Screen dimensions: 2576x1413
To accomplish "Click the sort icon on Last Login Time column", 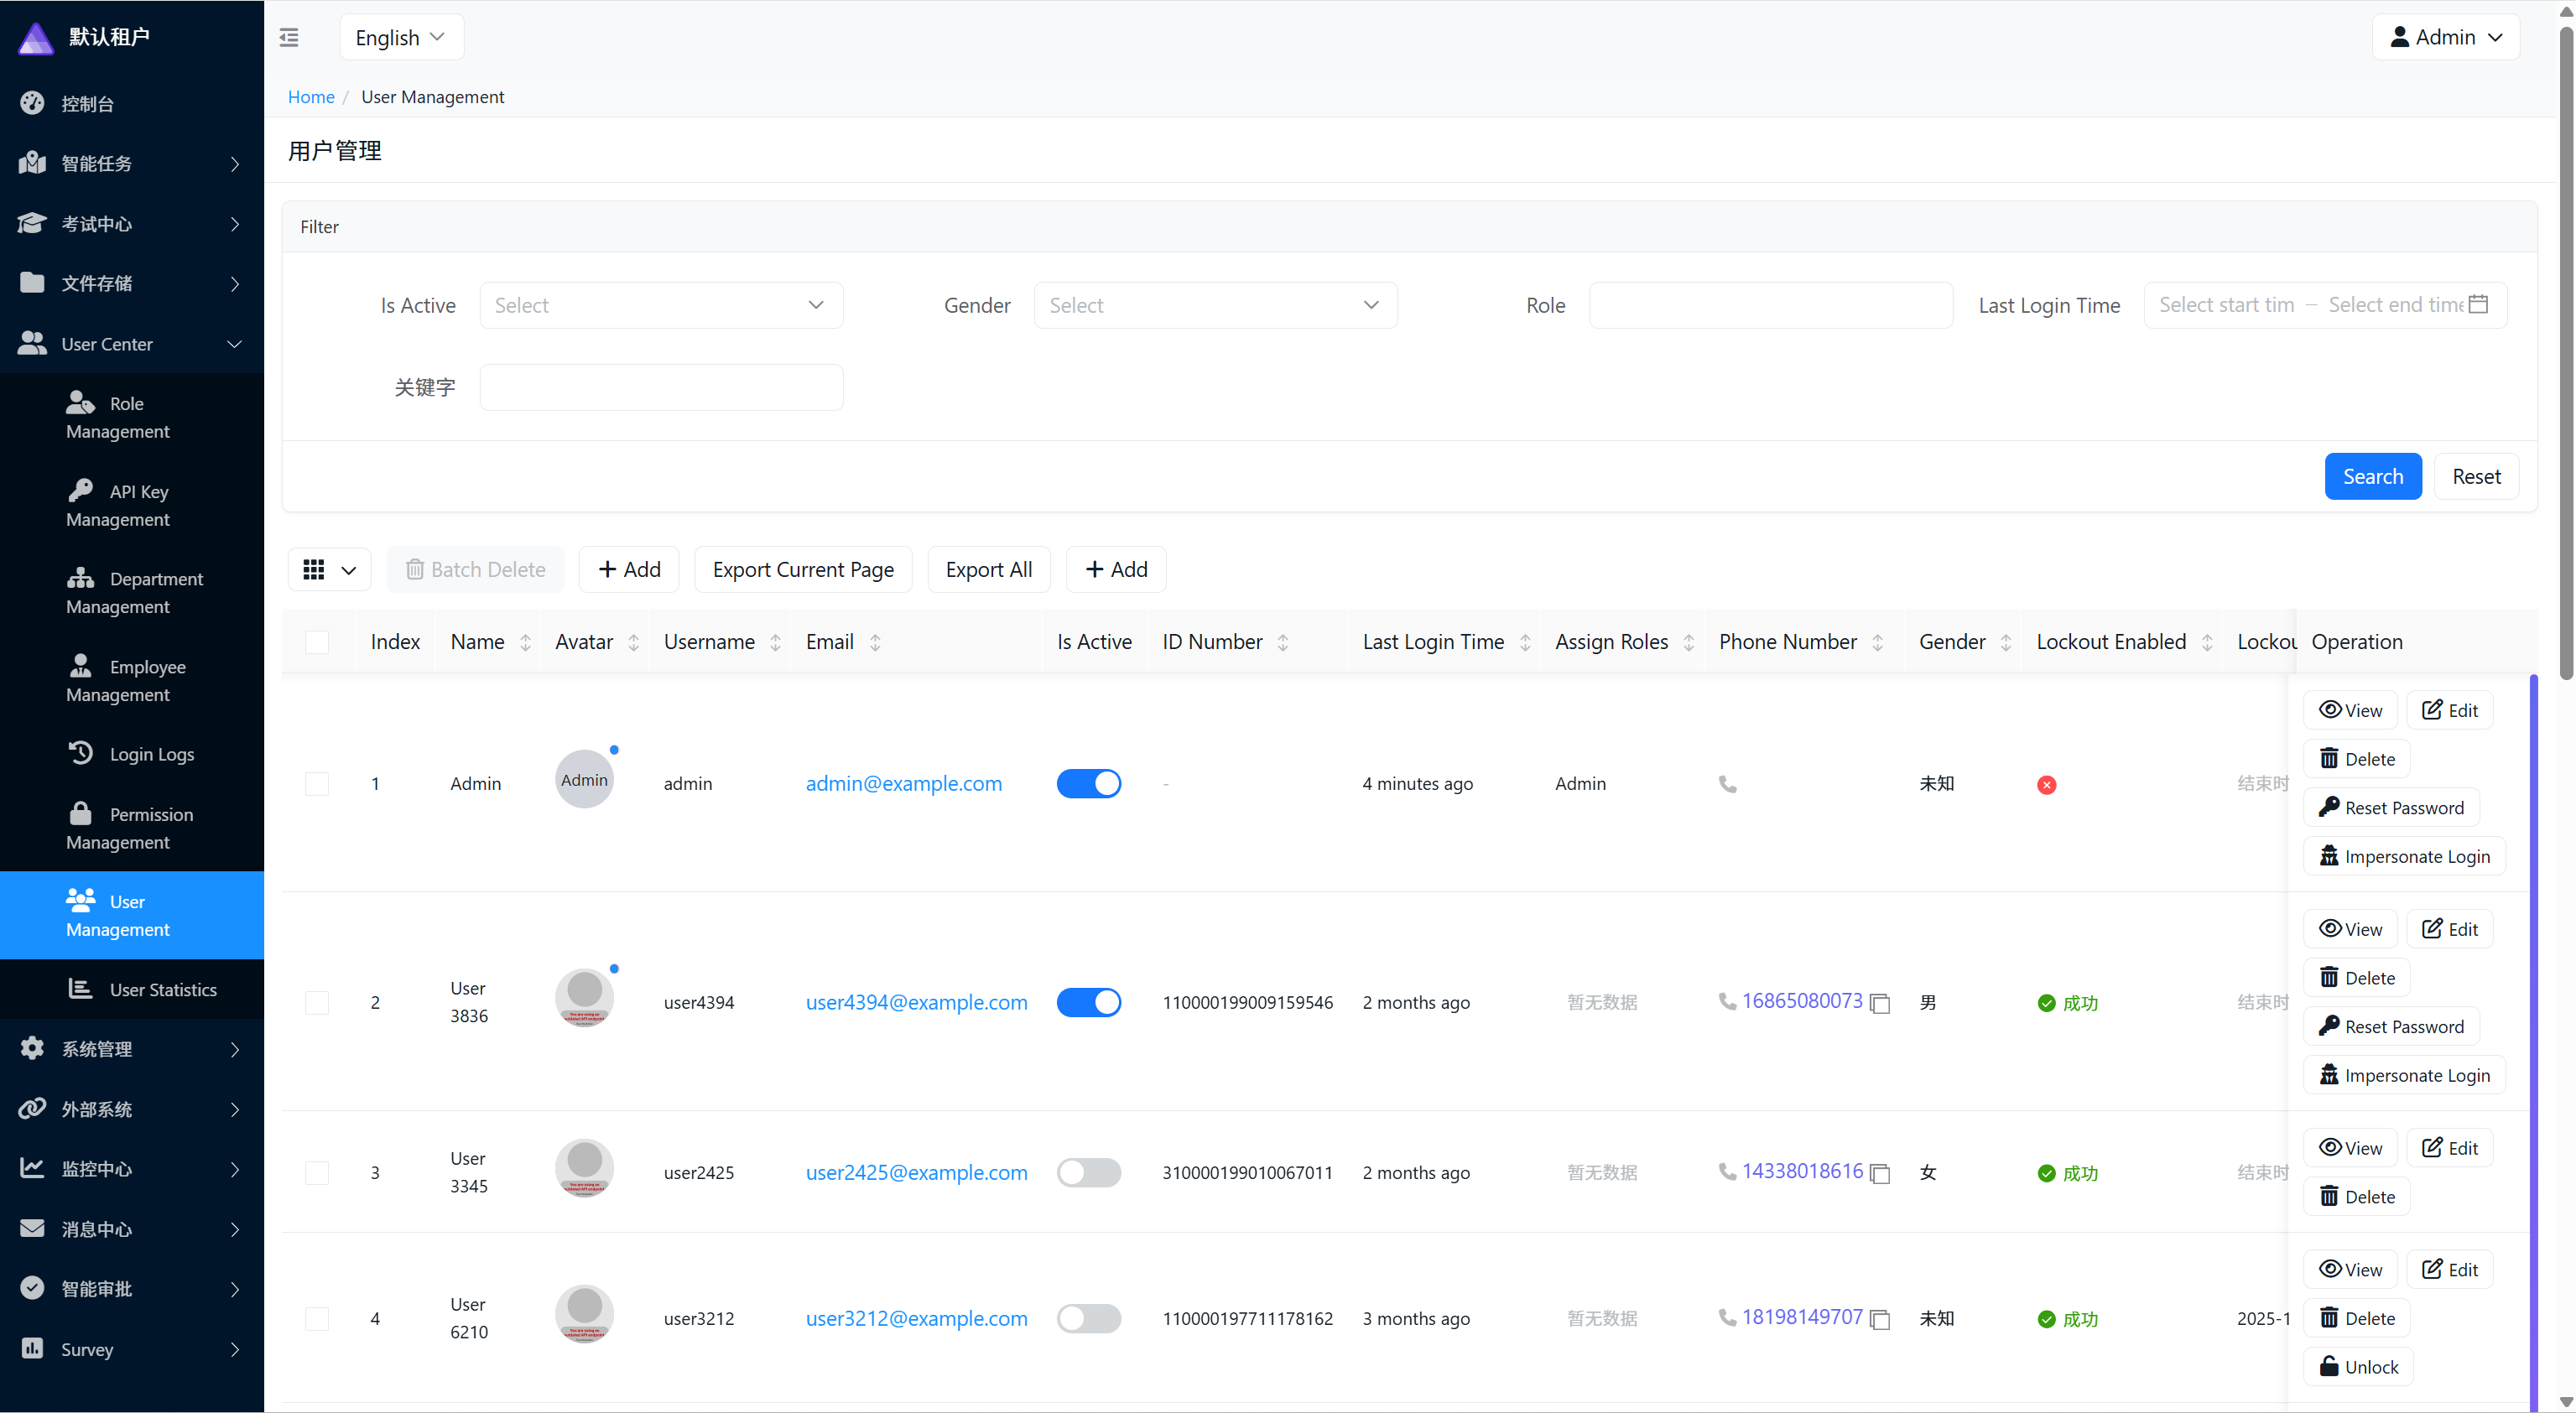I will click(x=1525, y=642).
